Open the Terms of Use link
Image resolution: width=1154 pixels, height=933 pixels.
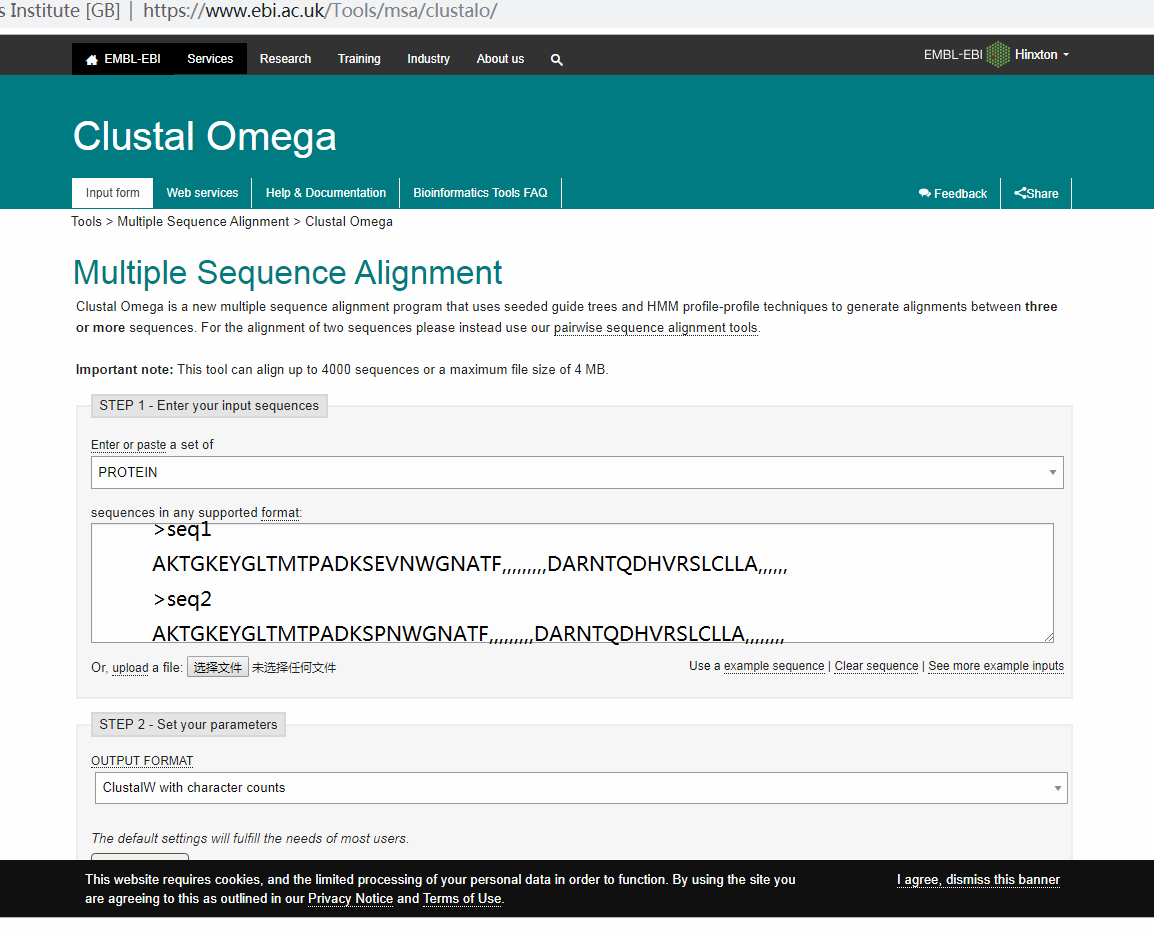462,898
